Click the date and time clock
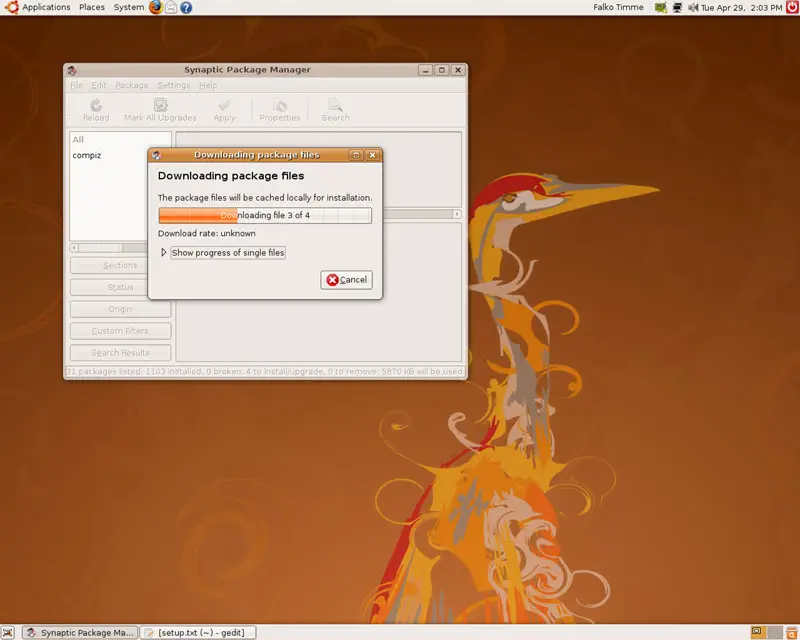This screenshot has height=640, width=800. click(741, 8)
